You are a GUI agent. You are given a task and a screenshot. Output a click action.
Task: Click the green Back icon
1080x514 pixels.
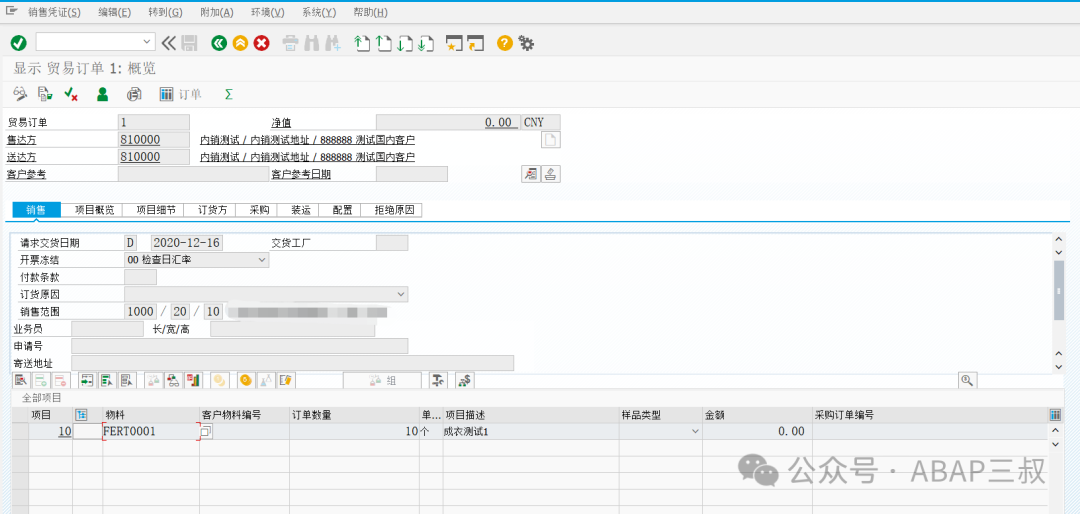coord(219,43)
